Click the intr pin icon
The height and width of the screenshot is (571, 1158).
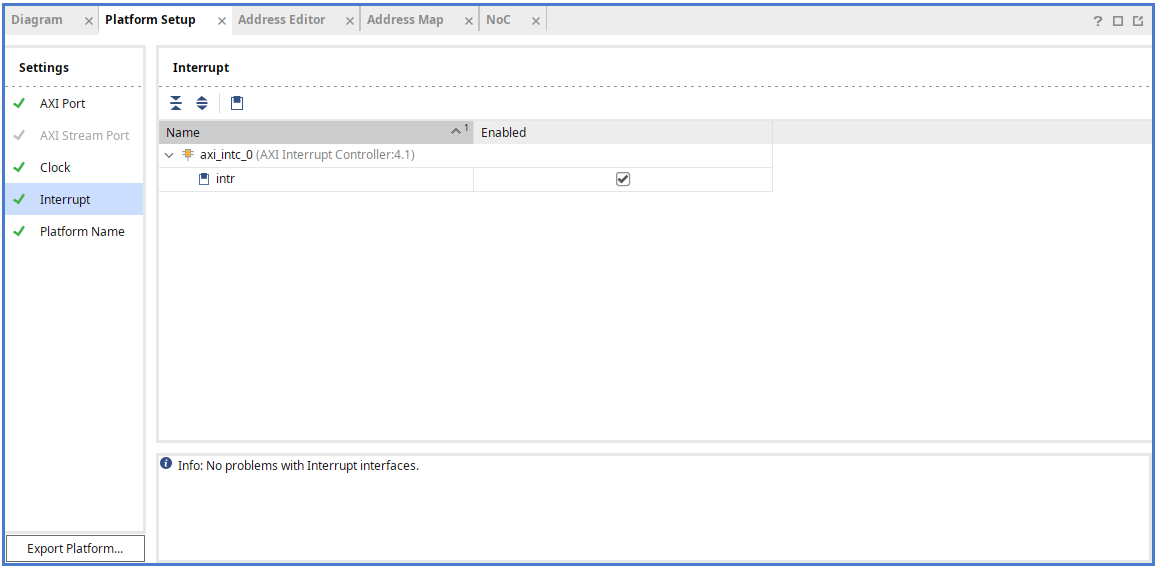[x=204, y=179]
